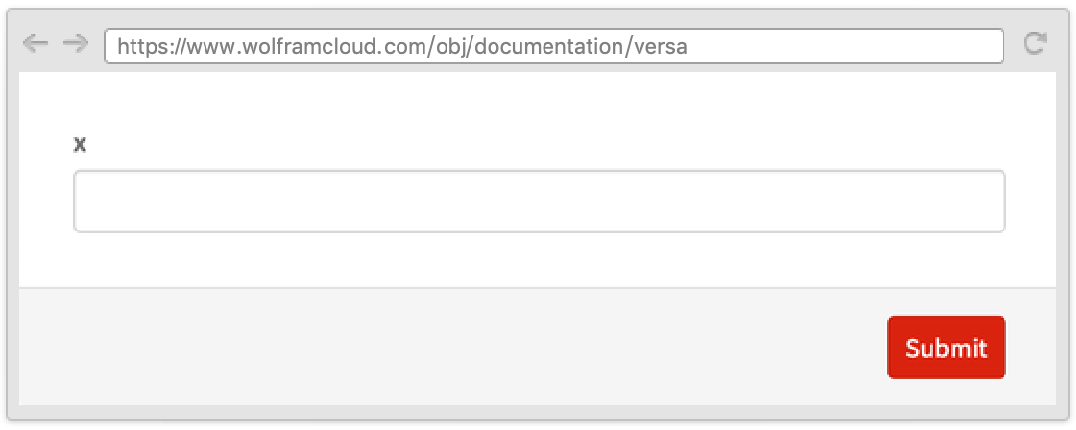Click the word Submit on the red button
The image size is (1076, 430).
point(946,348)
